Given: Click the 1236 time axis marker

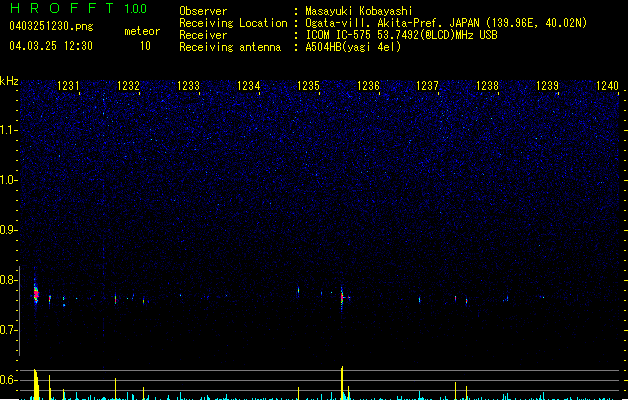Looking at the screenshot, I should pyautogui.click(x=368, y=86).
